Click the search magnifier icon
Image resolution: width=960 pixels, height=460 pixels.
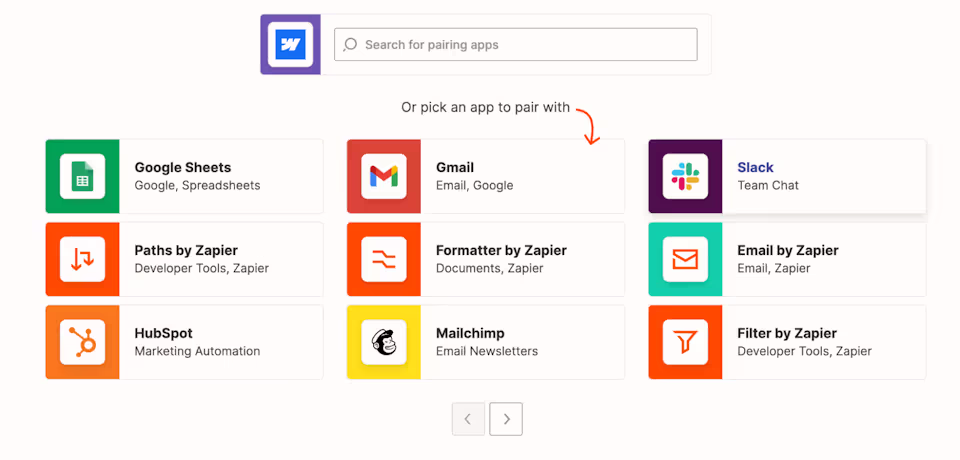(350, 45)
